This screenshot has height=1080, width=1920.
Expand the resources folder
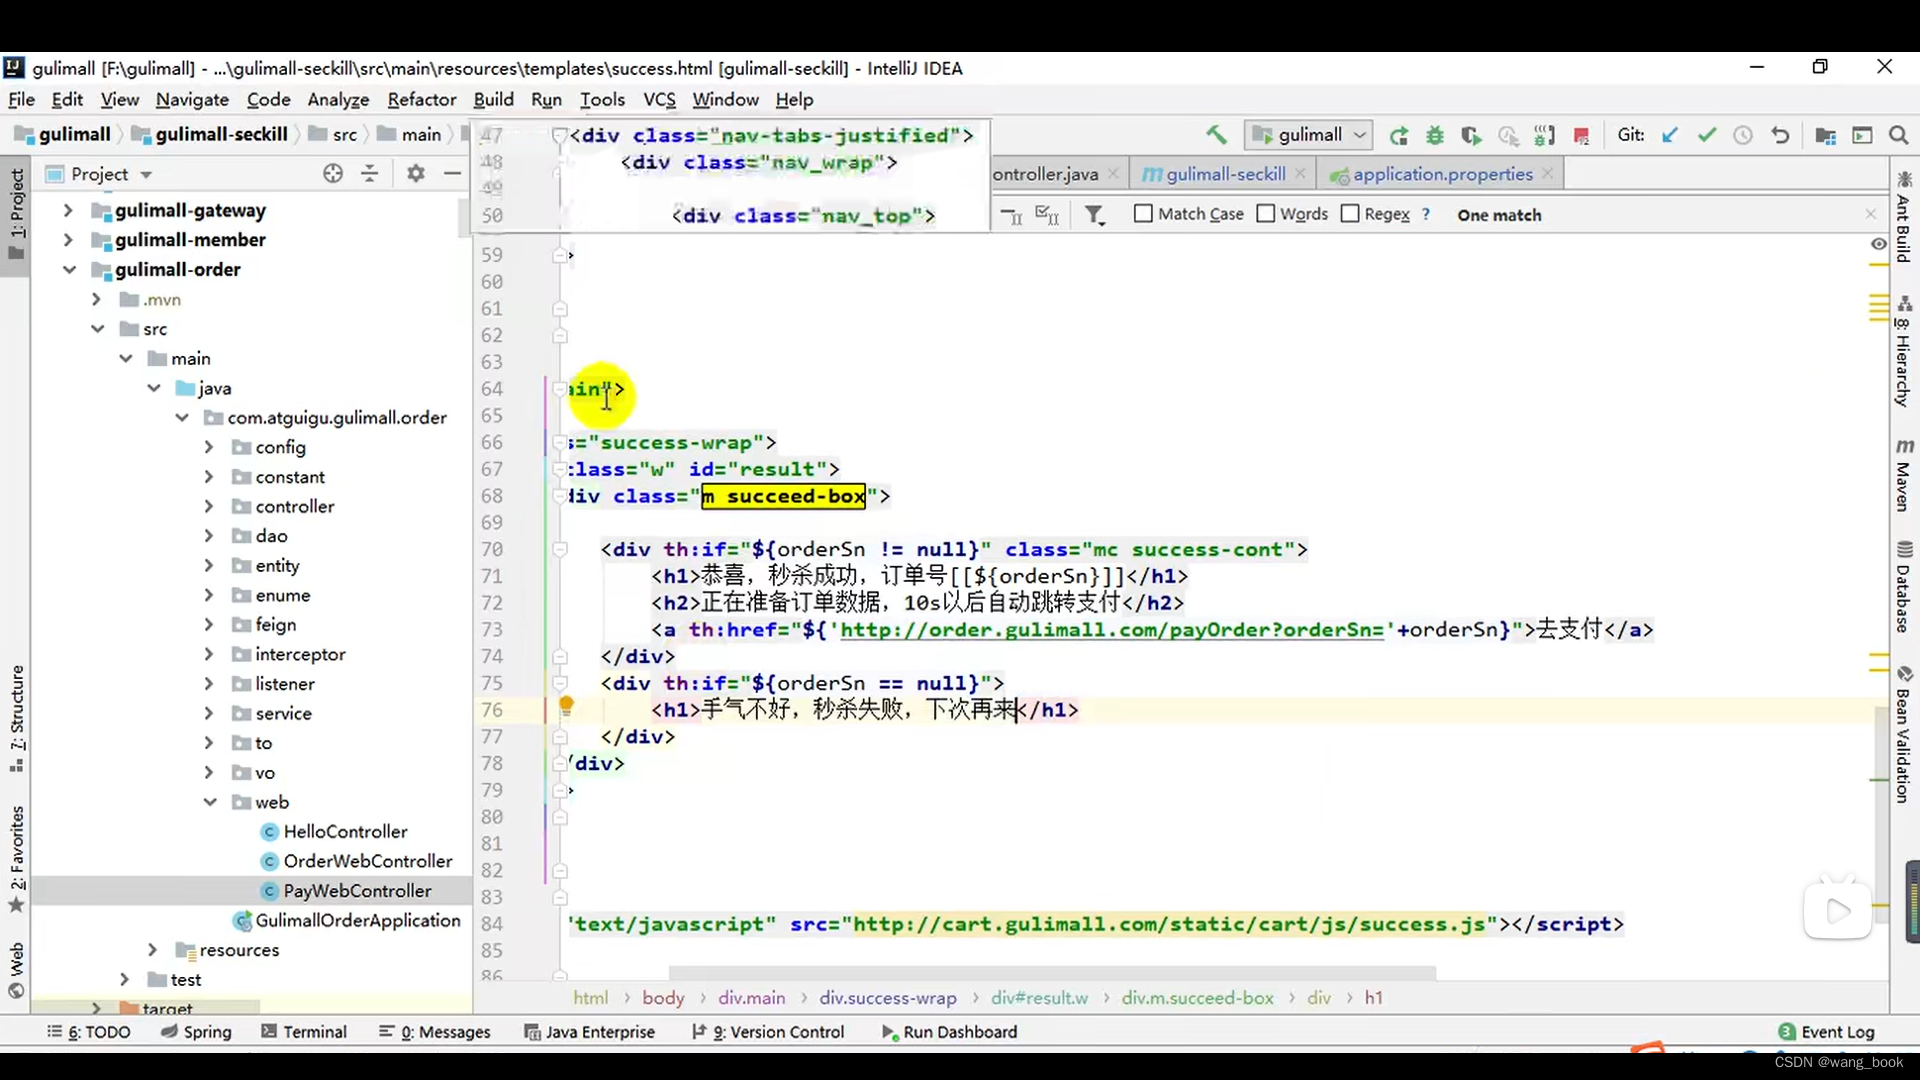coord(152,950)
